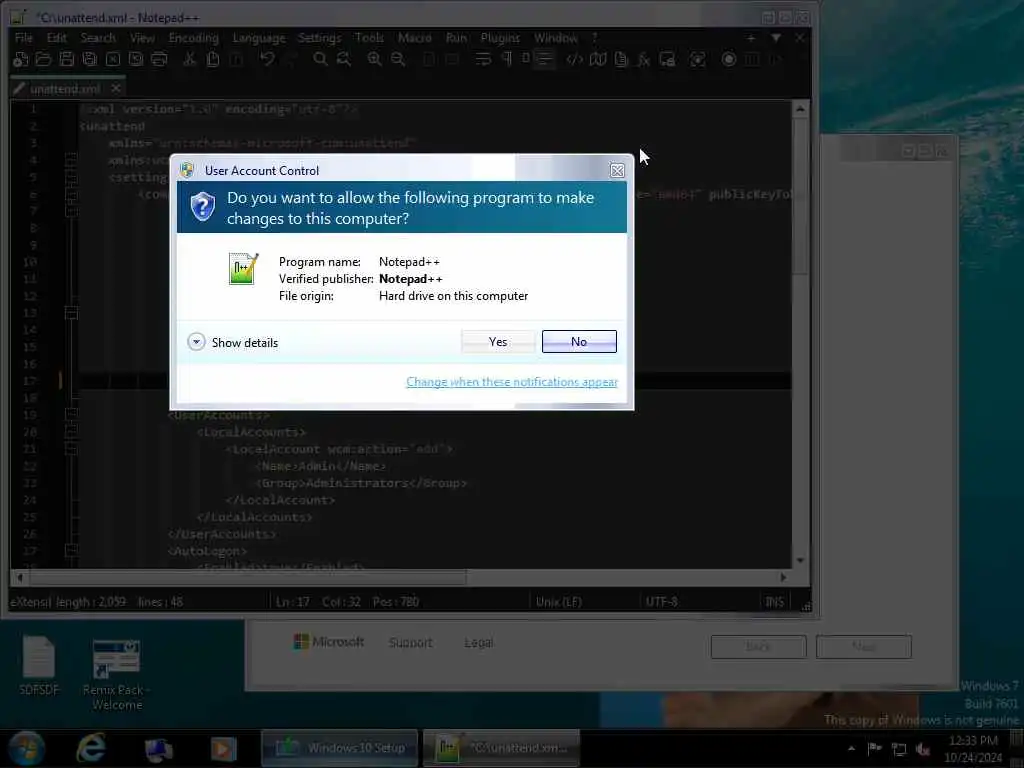
Task: Open the File menu in Notepad++
Action: coord(24,38)
